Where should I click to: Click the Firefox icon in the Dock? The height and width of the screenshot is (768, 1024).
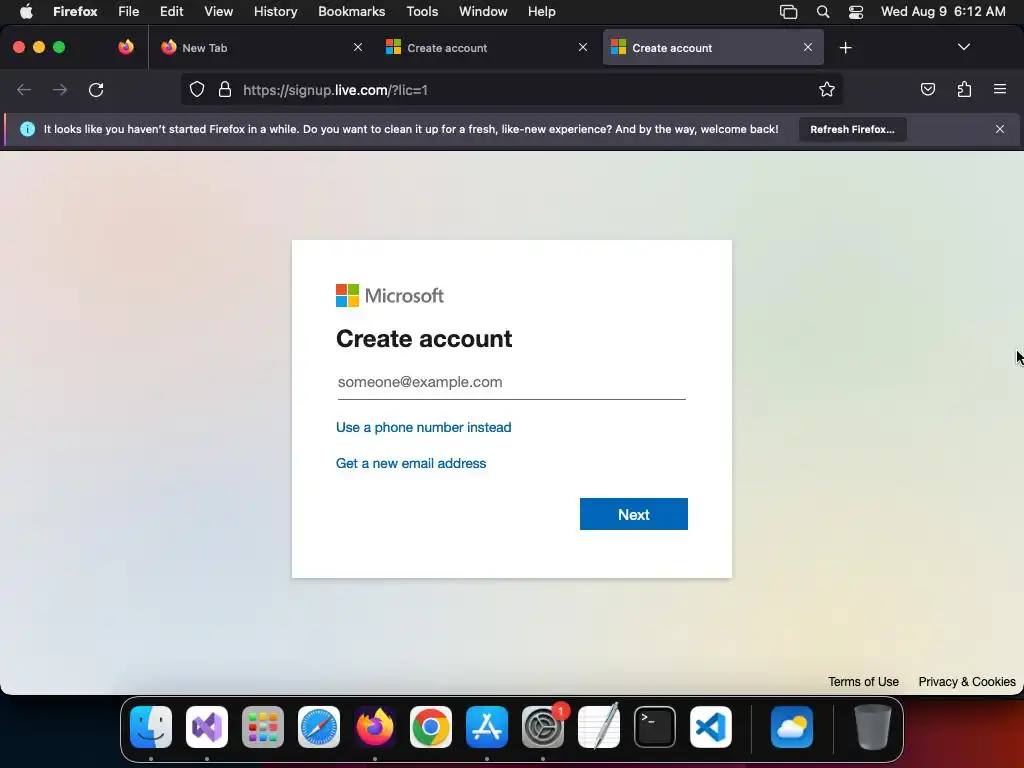[375, 727]
